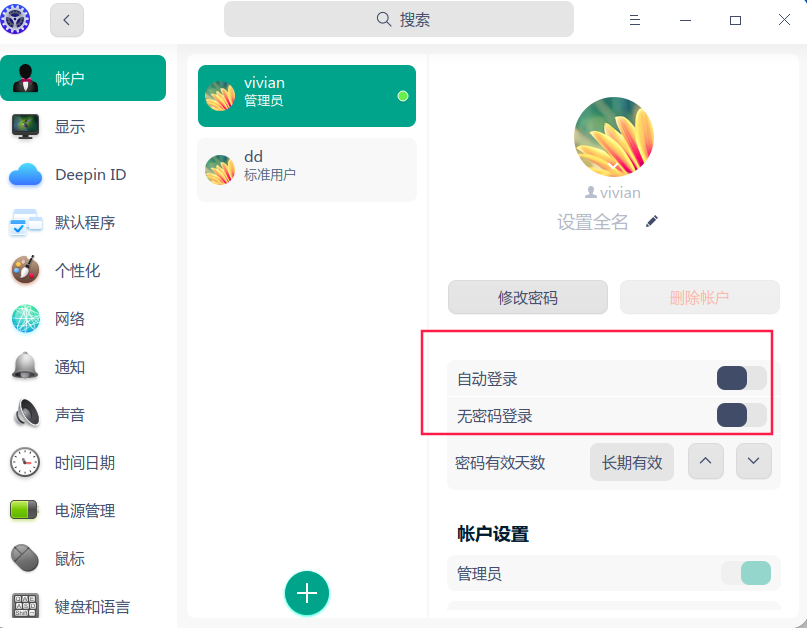Select the 个性化 personalization icon
This screenshot has width=807, height=628.
point(26,271)
